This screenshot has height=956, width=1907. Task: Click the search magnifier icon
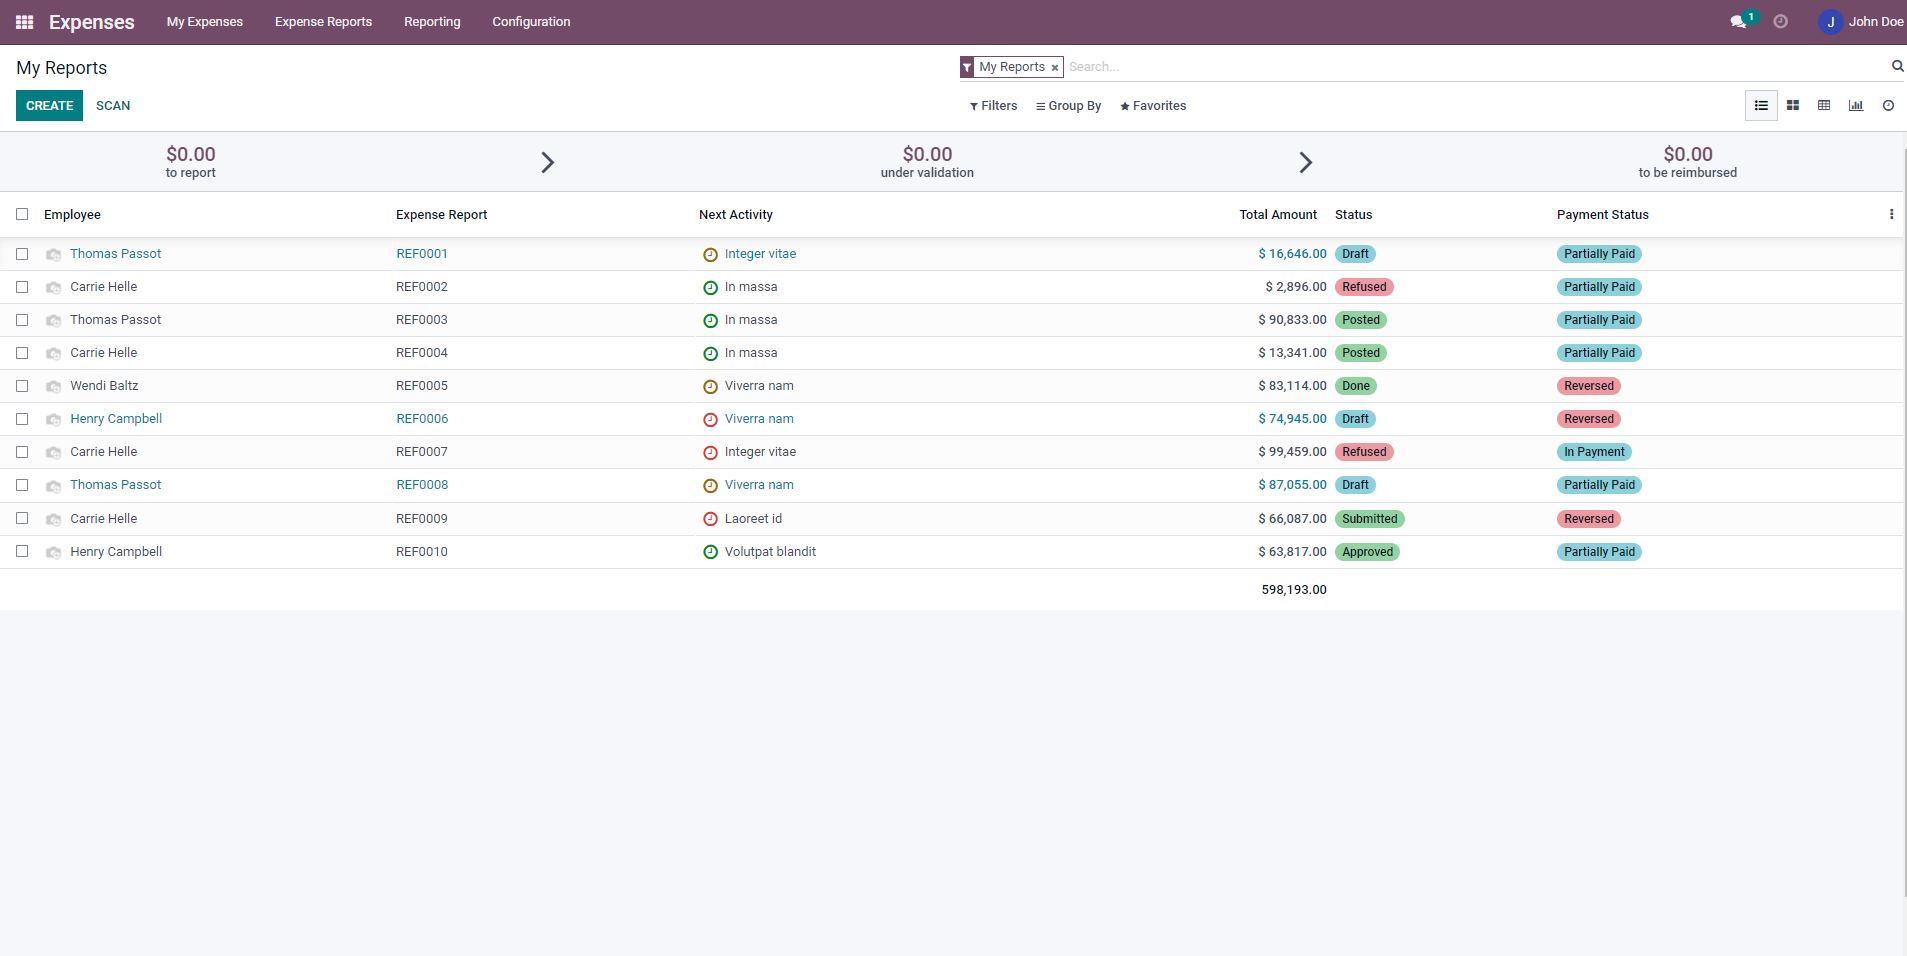(1897, 67)
